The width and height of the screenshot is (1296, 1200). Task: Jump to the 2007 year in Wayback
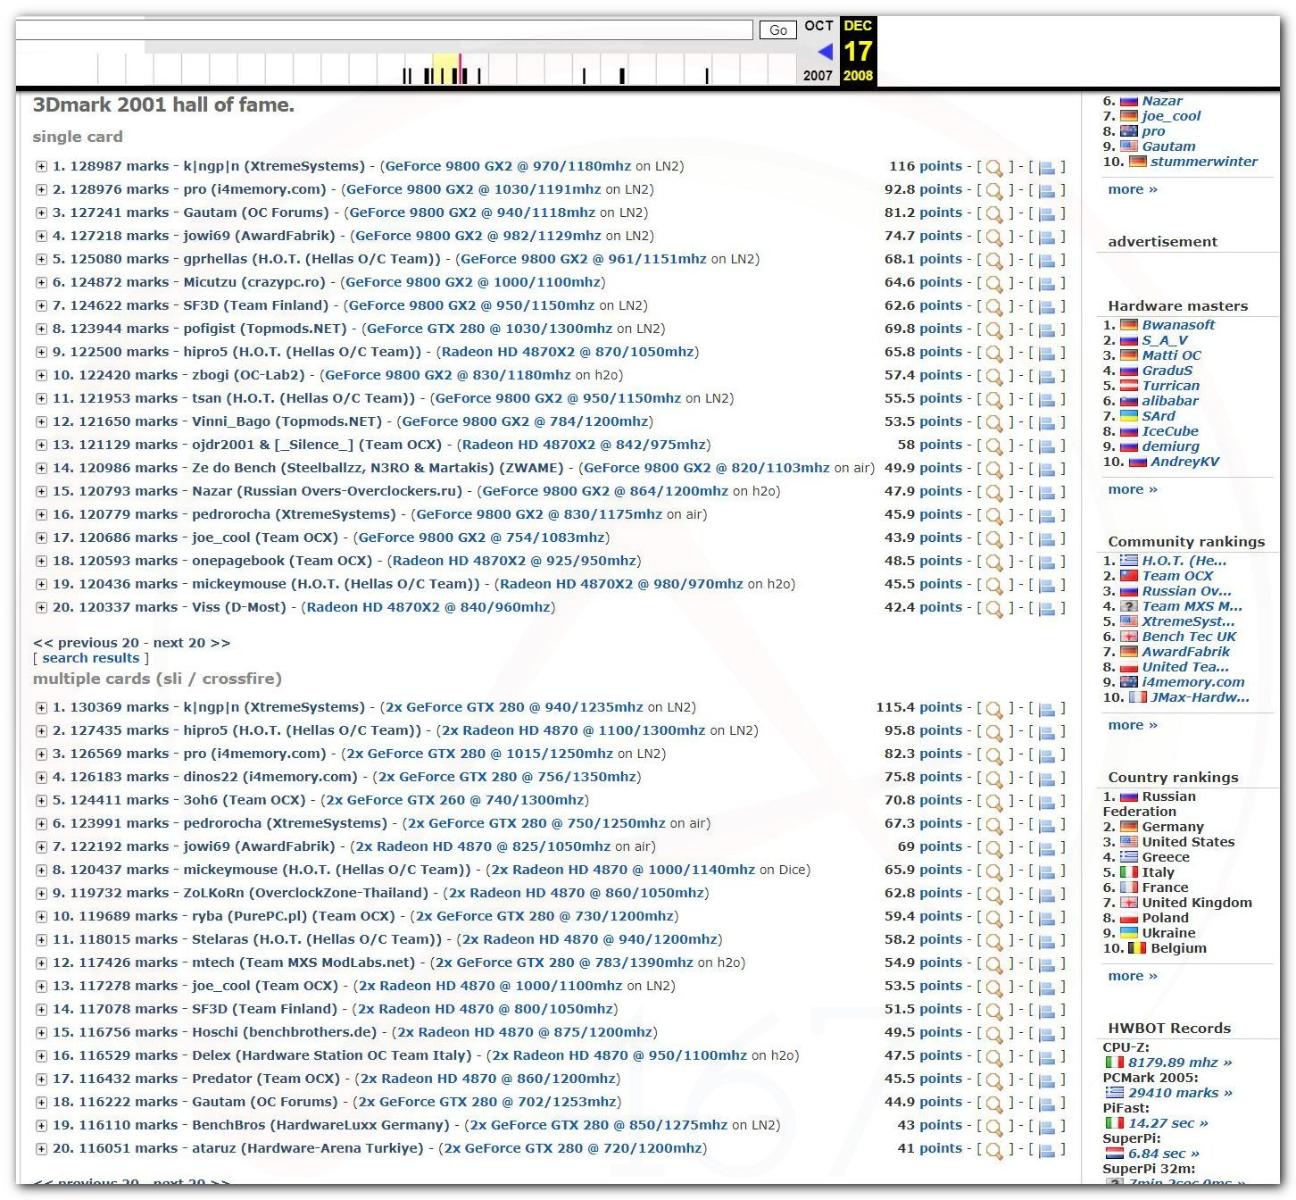pos(817,76)
